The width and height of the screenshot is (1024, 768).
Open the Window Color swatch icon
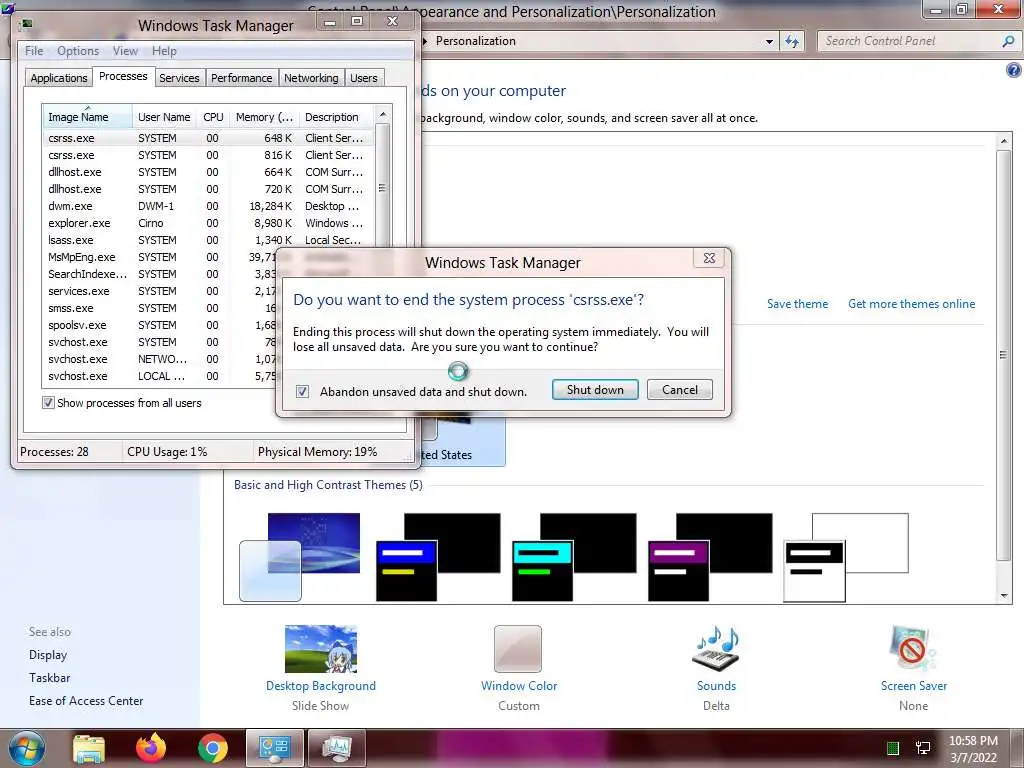point(518,648)
